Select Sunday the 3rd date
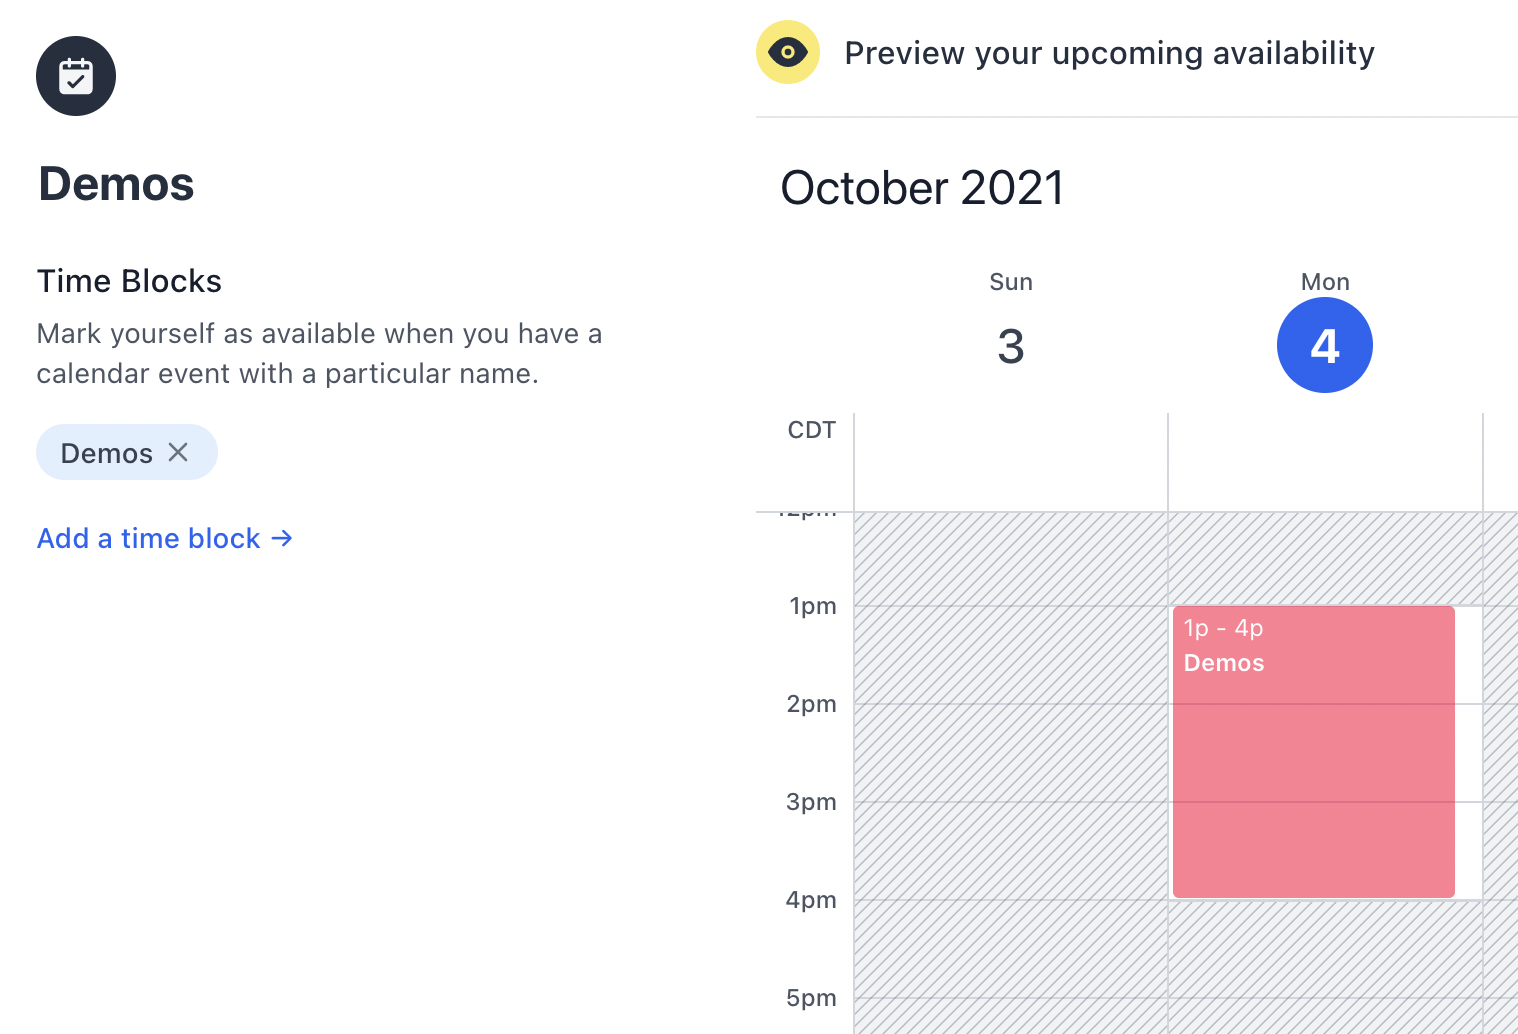The height and width of the screenshot is (1034, 1518). point(1011,346)
